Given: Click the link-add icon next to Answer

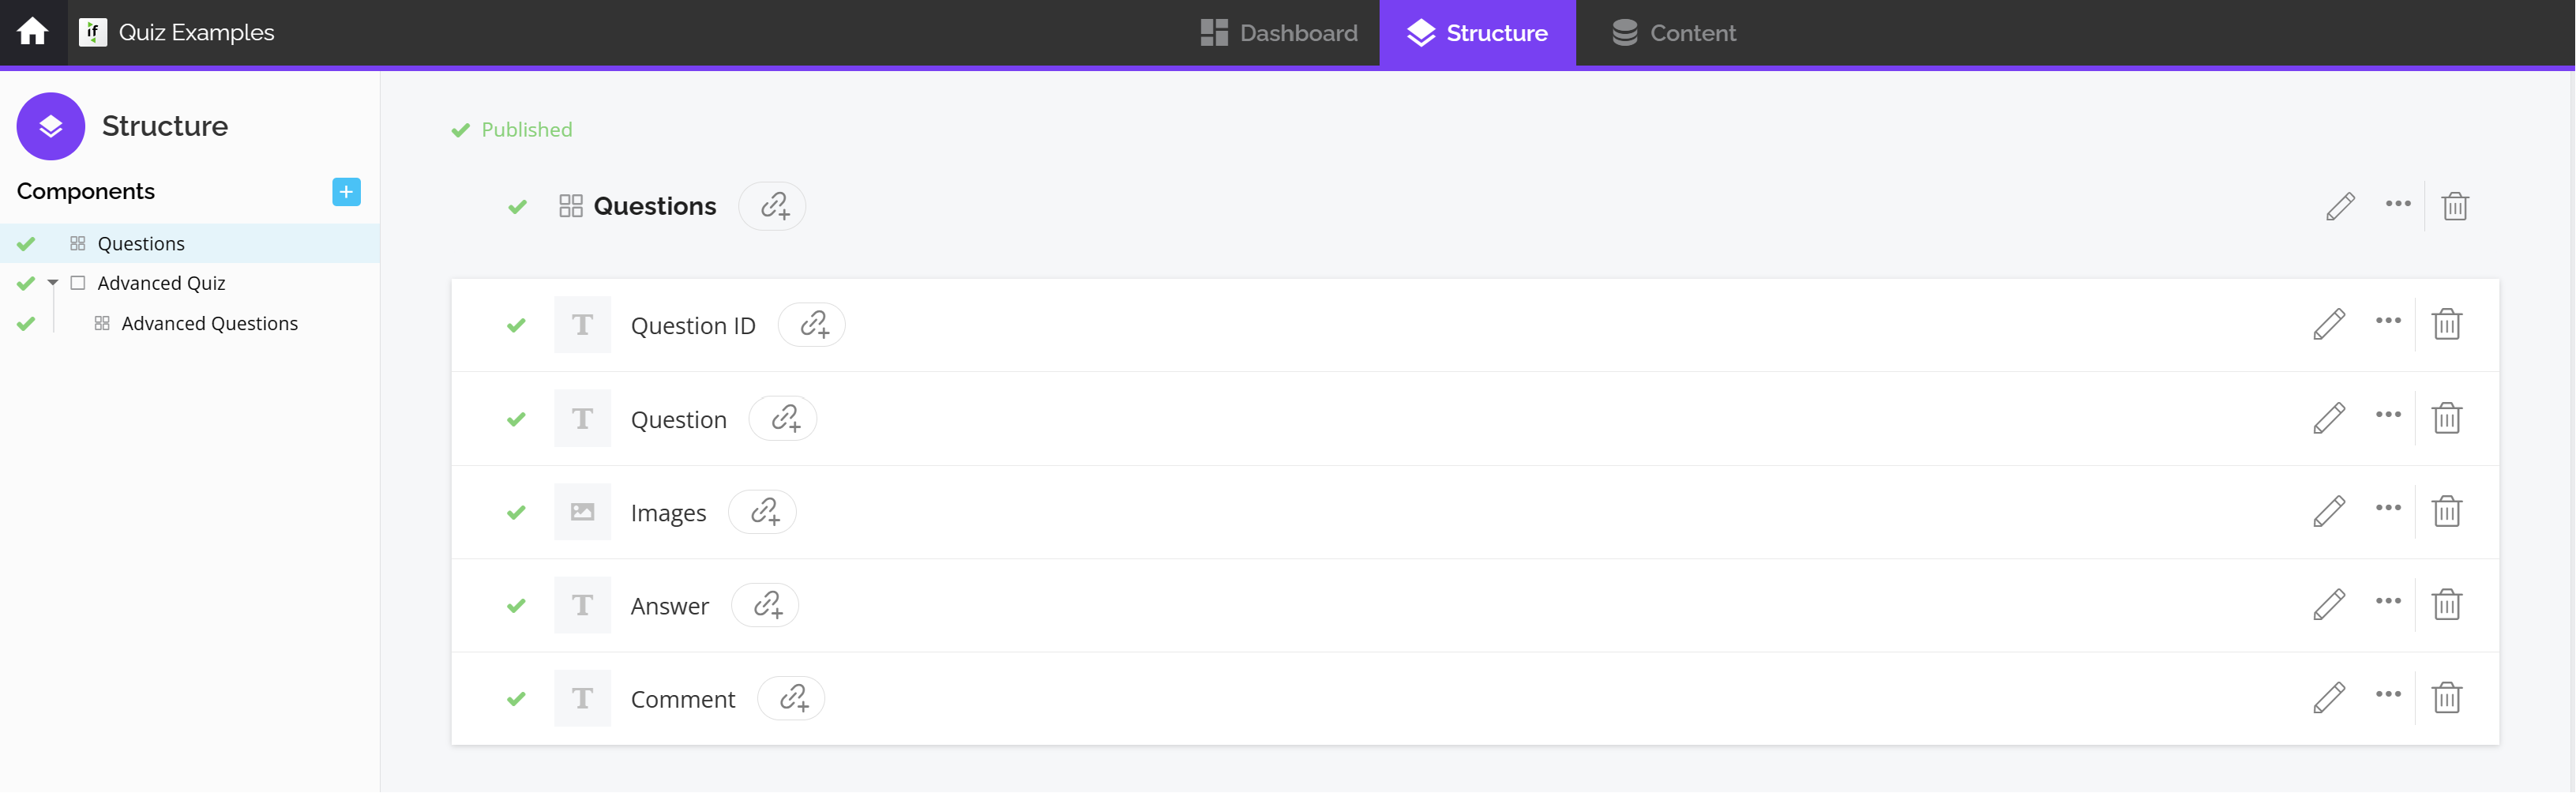Looking at the screenshot, I should (766, 605).
